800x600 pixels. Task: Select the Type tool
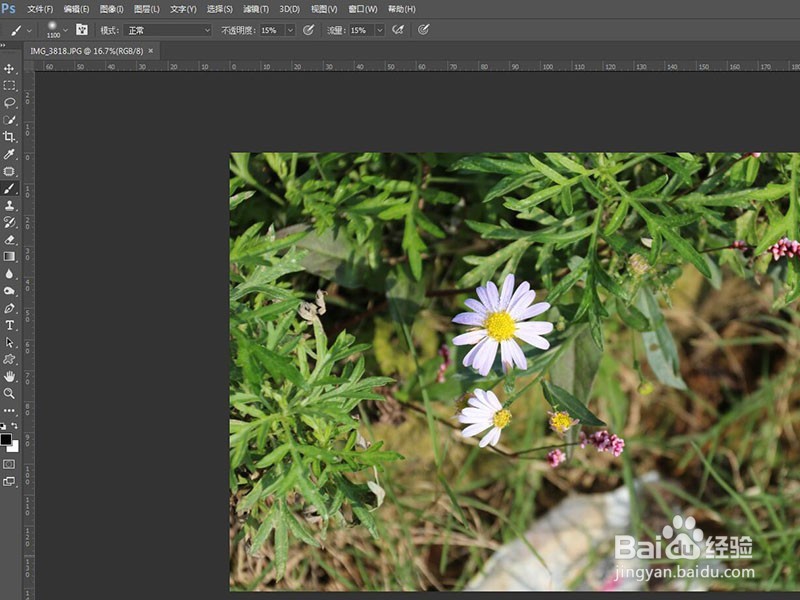(9, 325)
